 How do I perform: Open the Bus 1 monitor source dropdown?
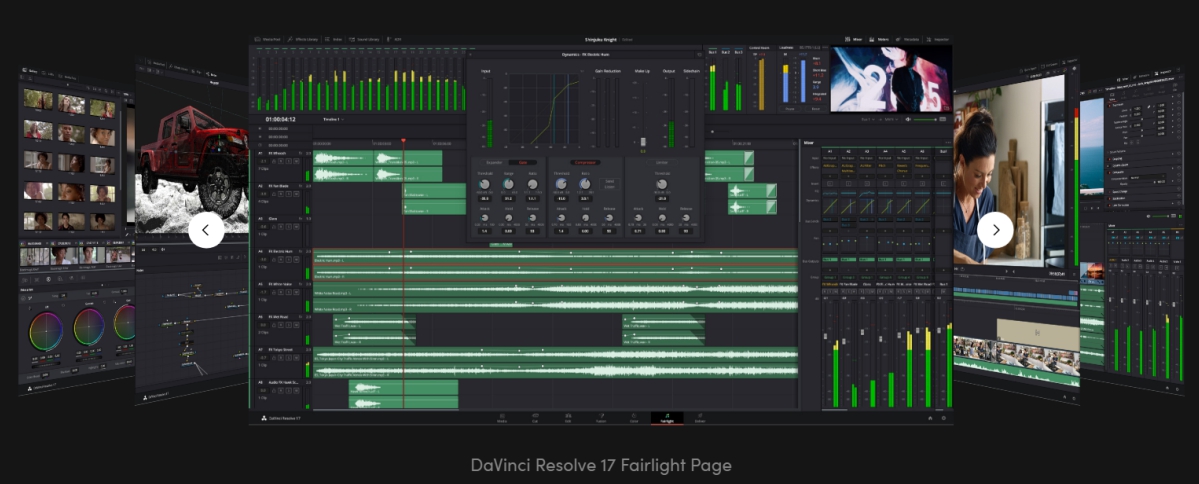click(868, 119)
